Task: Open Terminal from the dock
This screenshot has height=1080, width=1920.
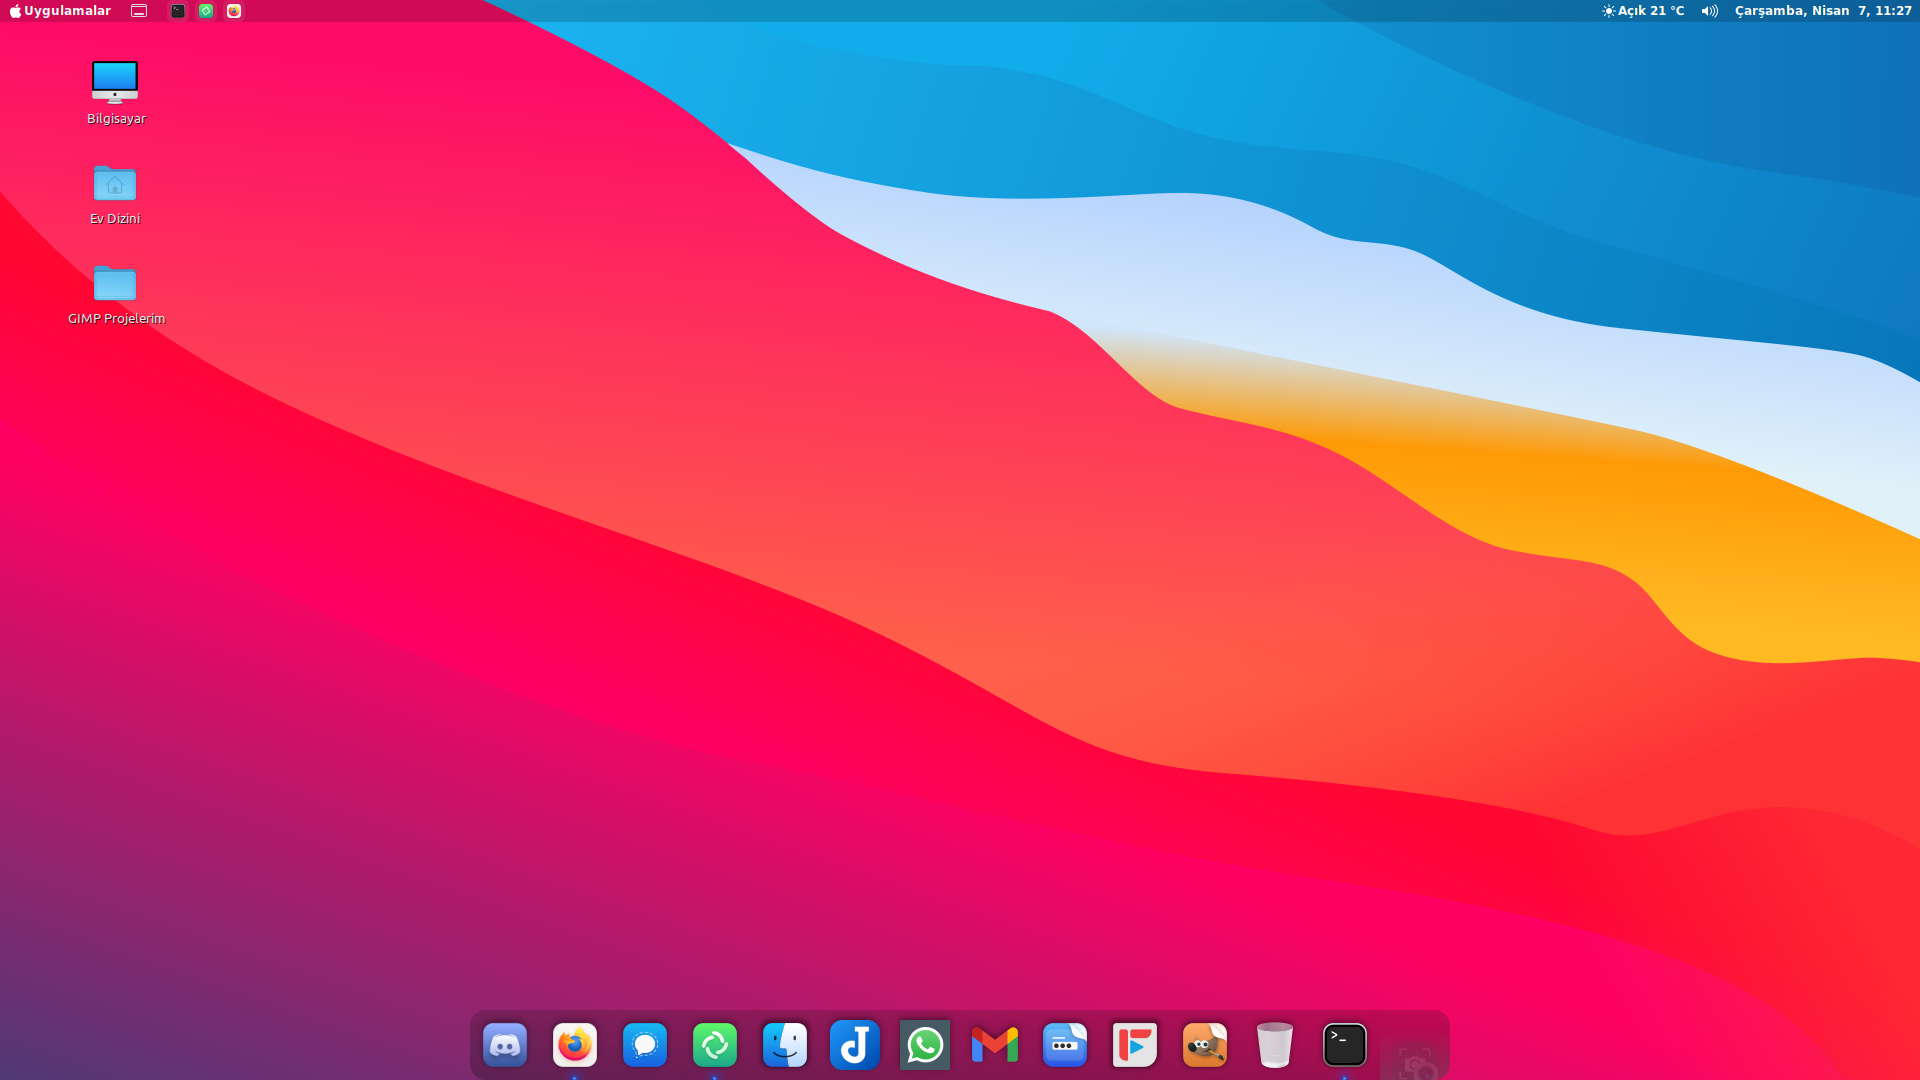Action: click(1345, 1045)
